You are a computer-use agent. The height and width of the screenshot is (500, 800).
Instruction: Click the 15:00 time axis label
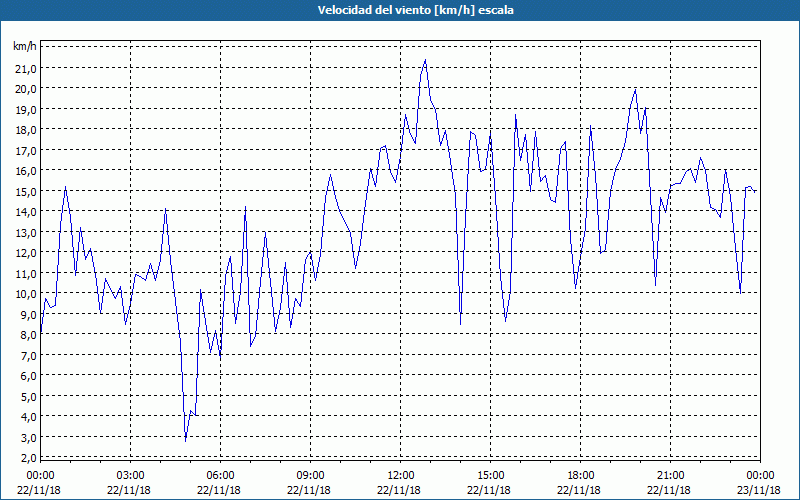490,476
